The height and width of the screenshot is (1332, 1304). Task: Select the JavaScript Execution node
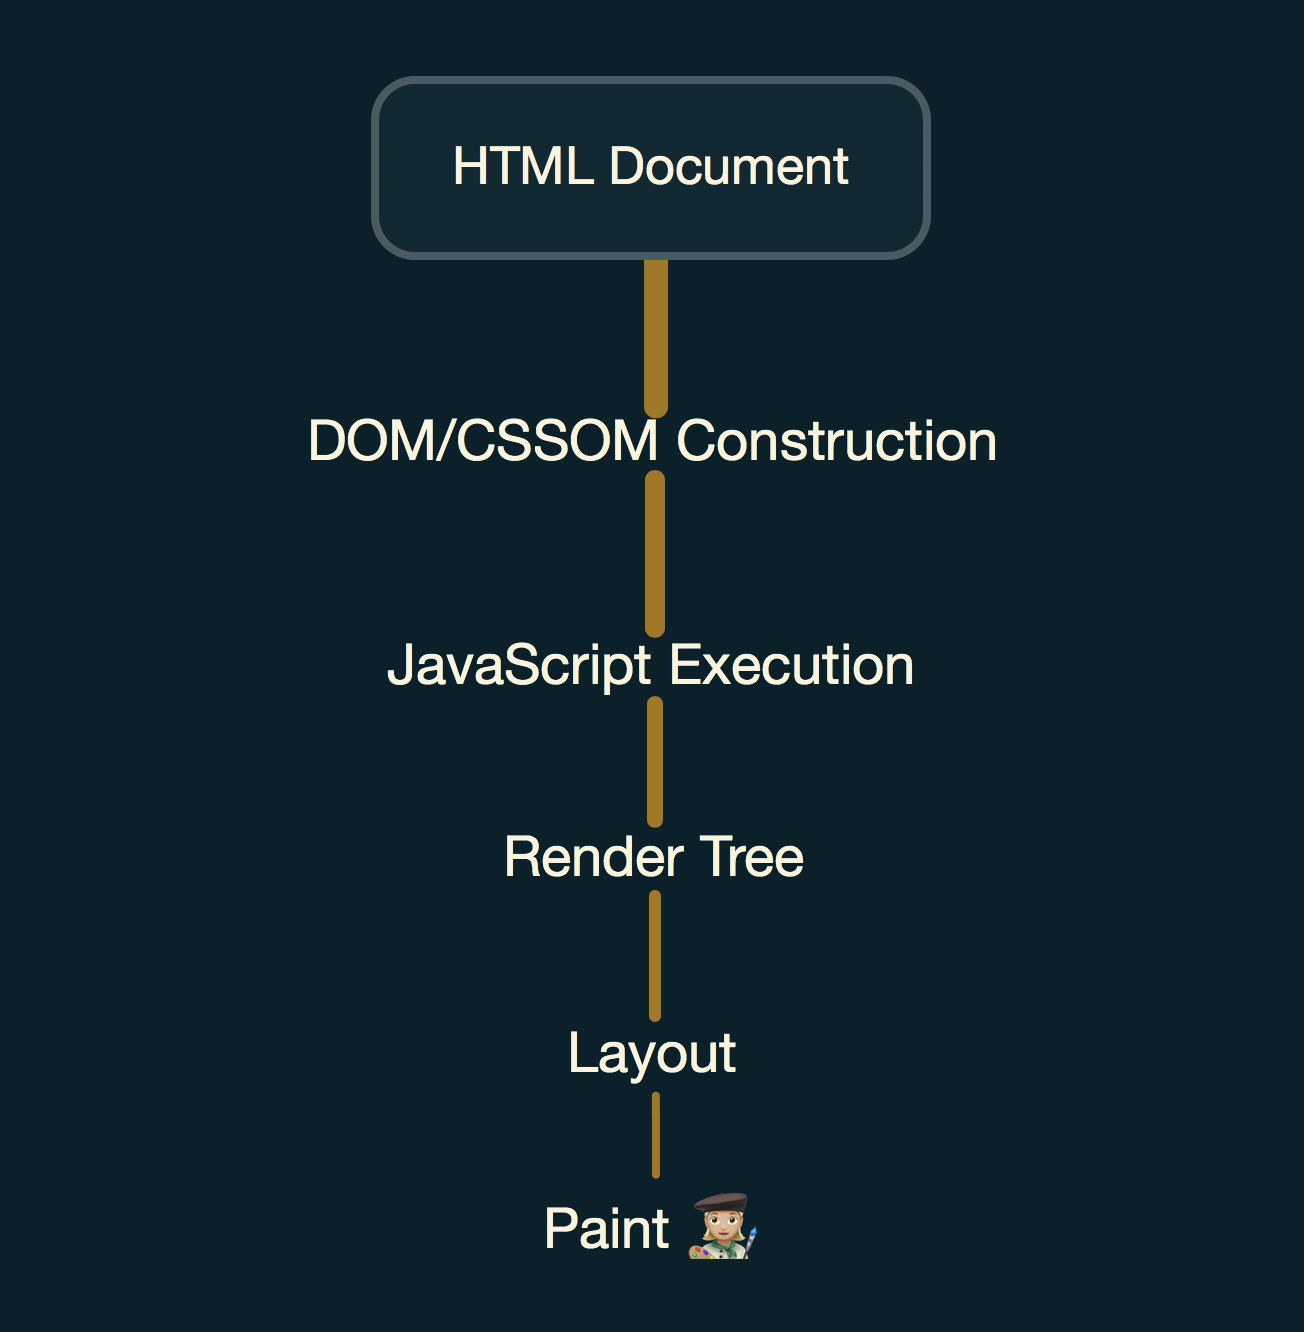coord(650,666)
